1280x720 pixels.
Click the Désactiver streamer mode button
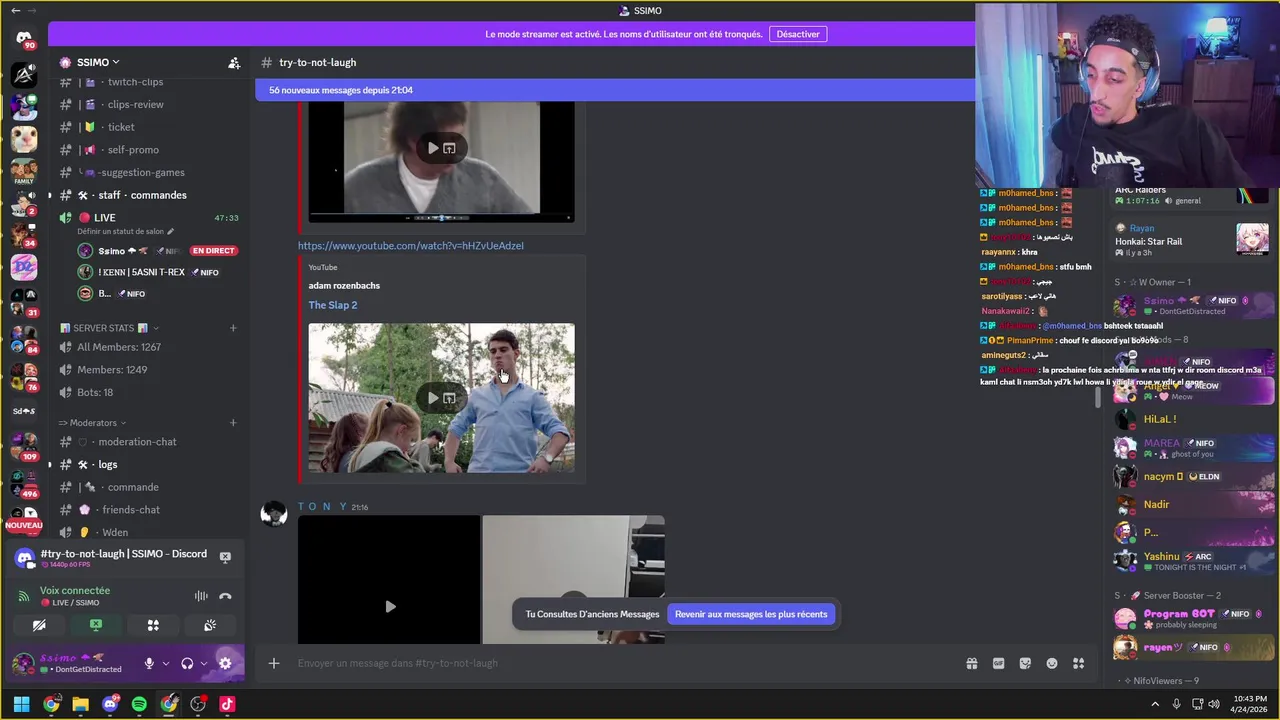click(x=798, y=34)
